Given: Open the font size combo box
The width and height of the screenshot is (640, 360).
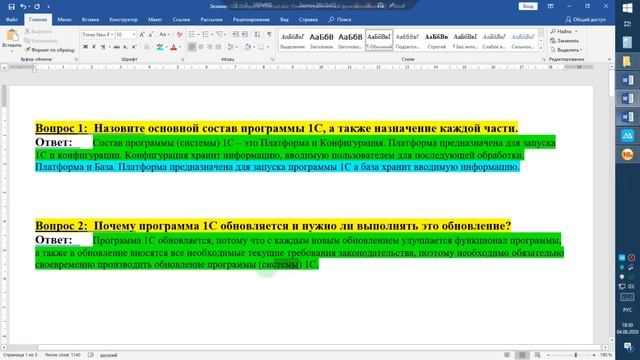Looking at the screenshot, I should pyautogui.click(x=125, y=35).
